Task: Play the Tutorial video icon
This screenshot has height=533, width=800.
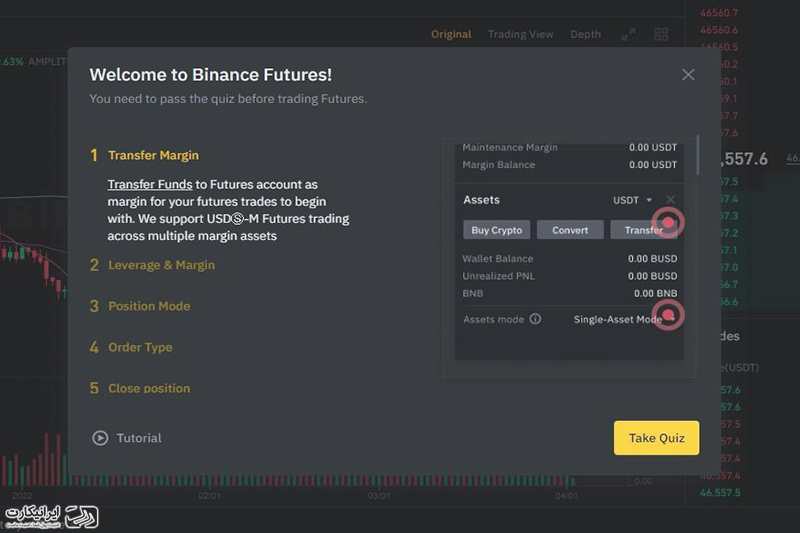Action: click(100, 438)
